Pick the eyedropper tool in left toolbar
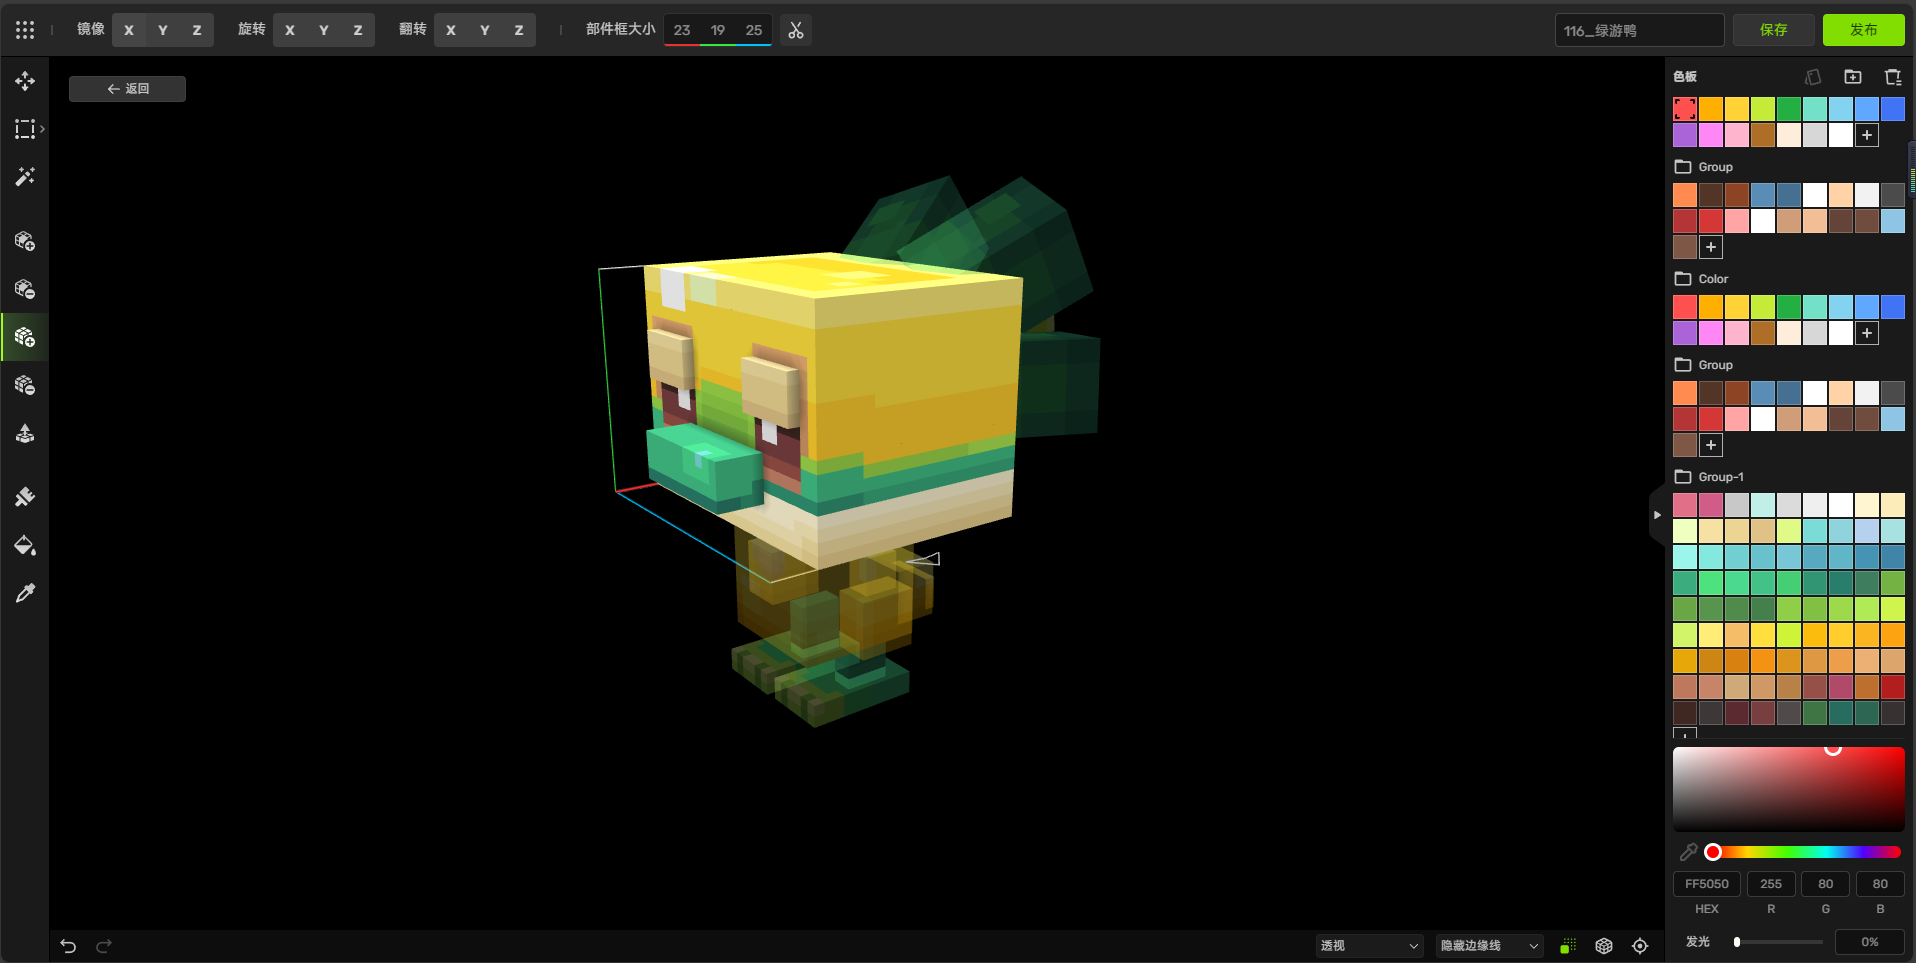Viewport: 1916px width, 963px height. coord(25,593)
